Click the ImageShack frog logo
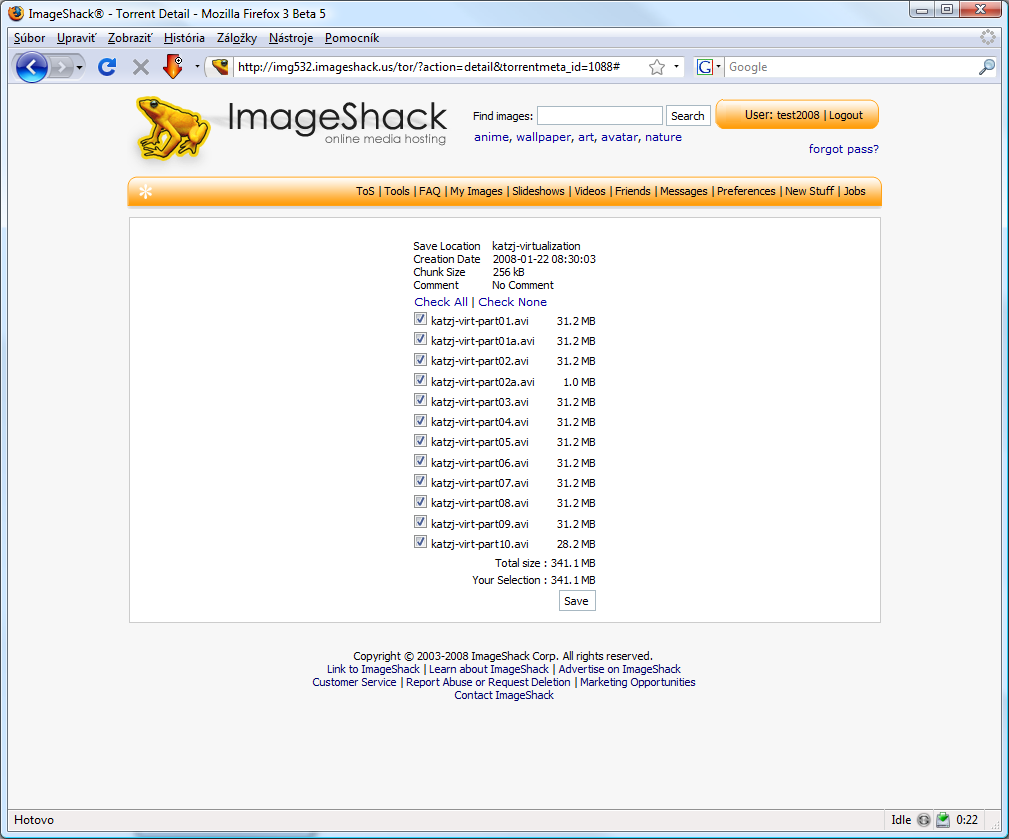 (x=172, y=128)
